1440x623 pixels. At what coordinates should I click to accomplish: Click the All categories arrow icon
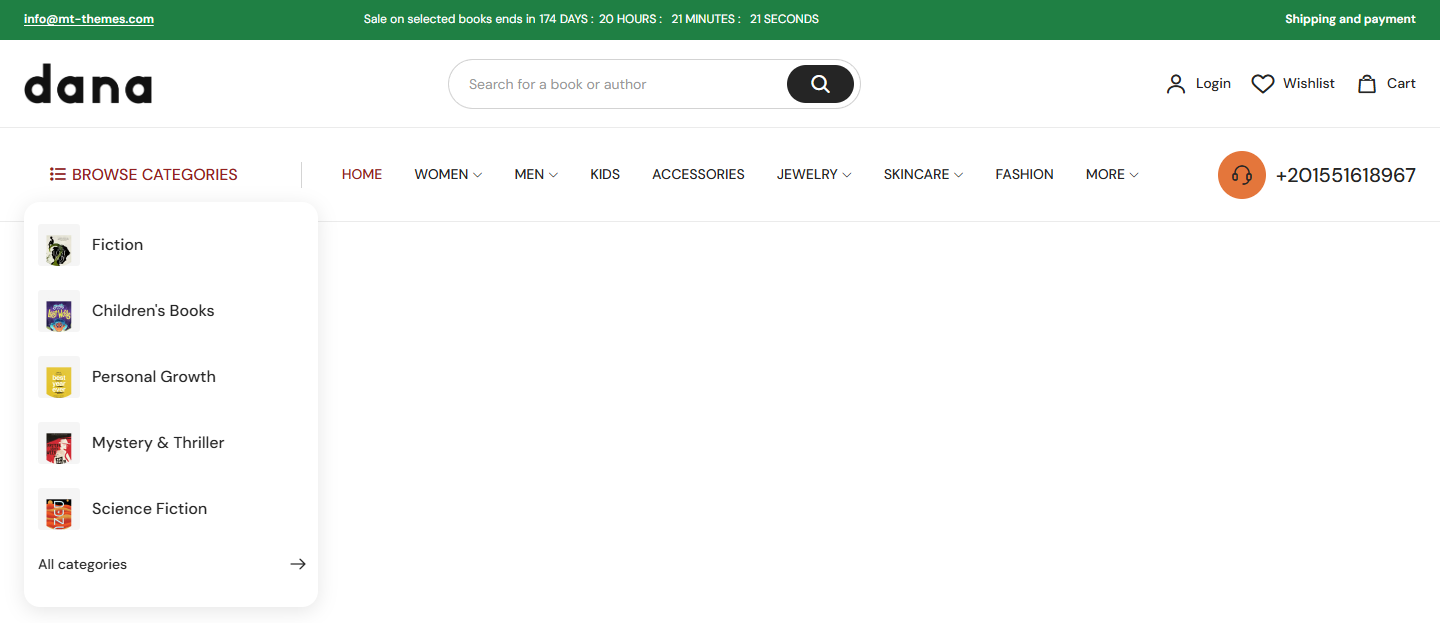point(298,564)
